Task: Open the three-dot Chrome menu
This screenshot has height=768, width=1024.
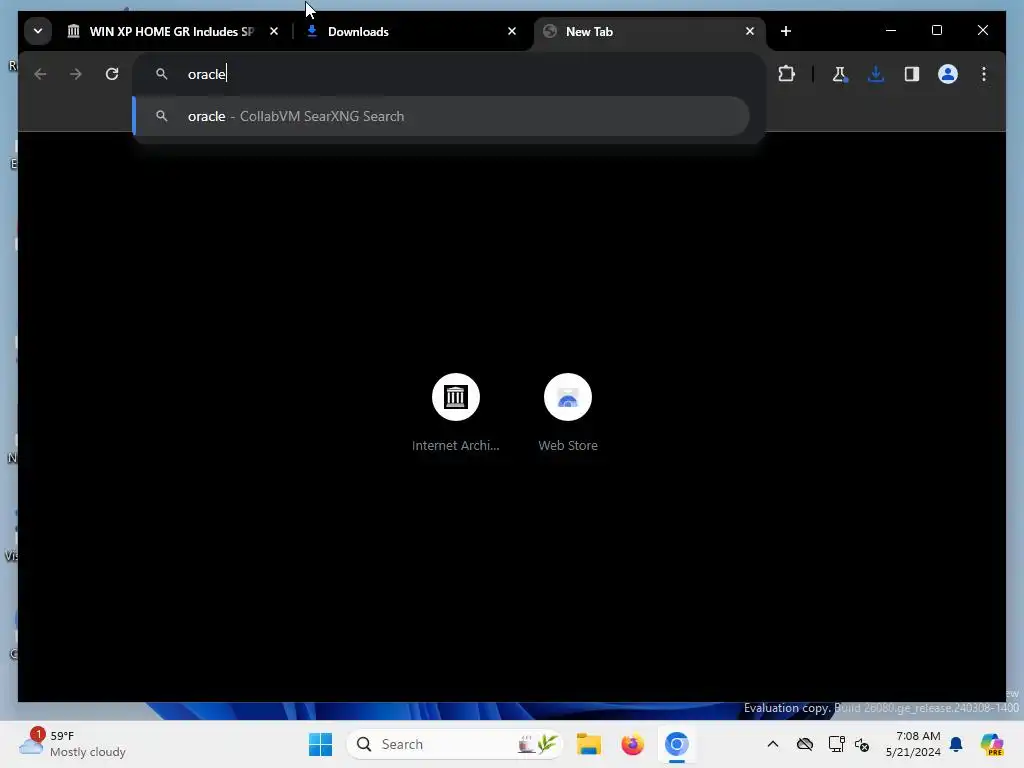Action: (984, 74)
